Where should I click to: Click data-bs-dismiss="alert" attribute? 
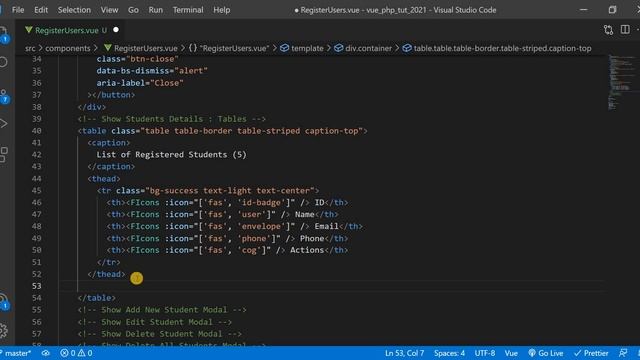[x=152, y=71]
